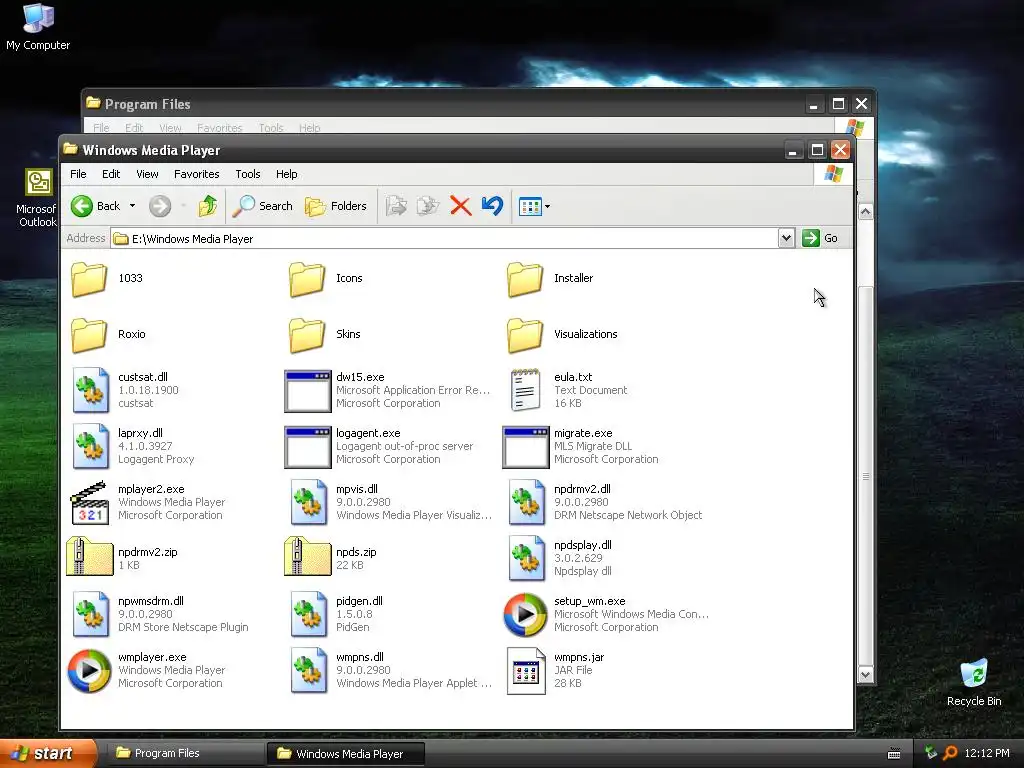1024x768 pixels.
Task: Click the red Delete icon
Action: 460,206
